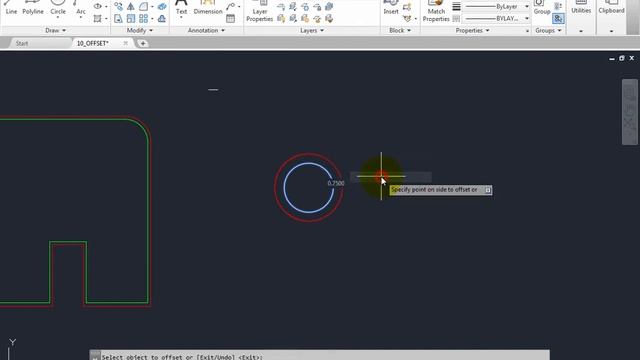Screen dimensions: 640x360
Task: Click the 0.7500 dynamic input field
Action: pos(336,183)
